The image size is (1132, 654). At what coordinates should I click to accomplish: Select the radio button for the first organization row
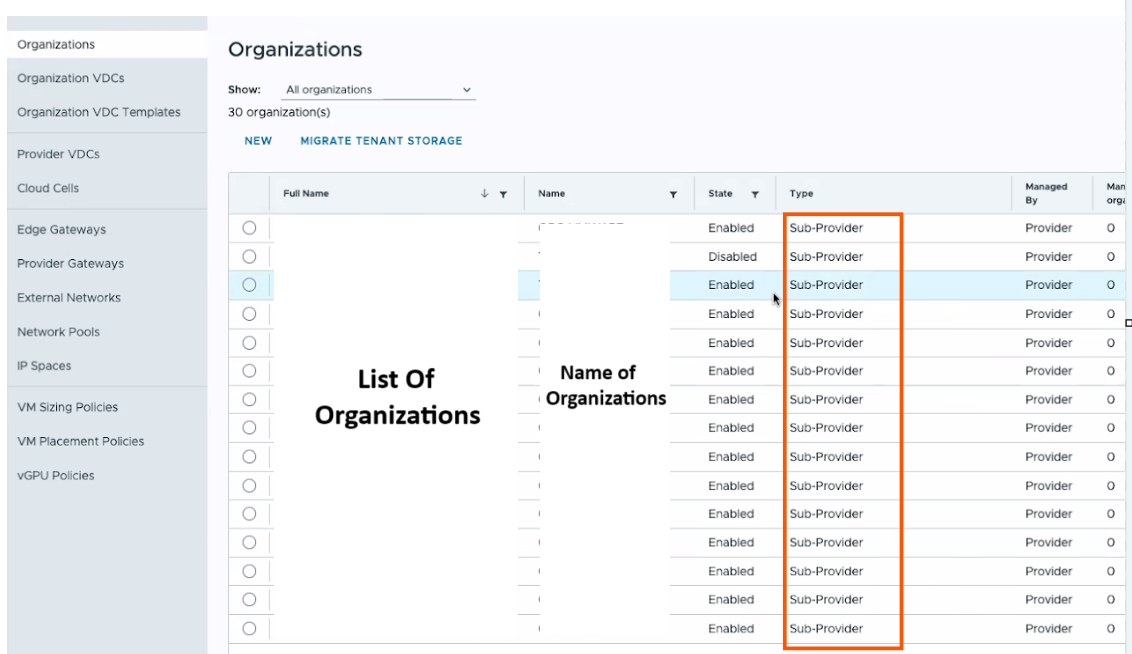(250, 228)
